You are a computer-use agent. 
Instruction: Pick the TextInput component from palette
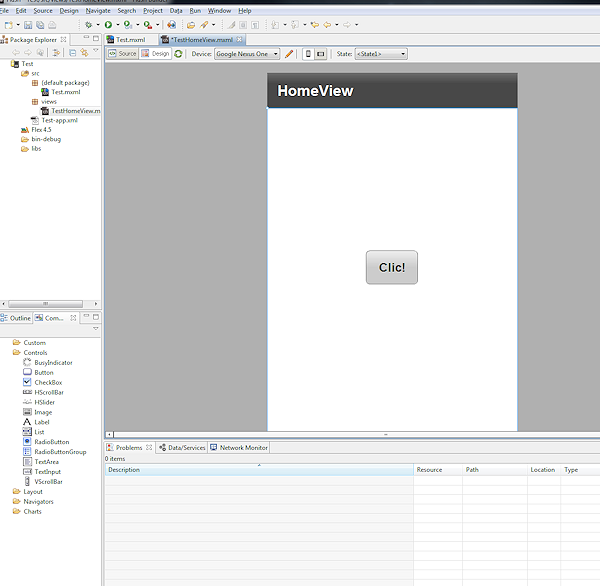48,472
